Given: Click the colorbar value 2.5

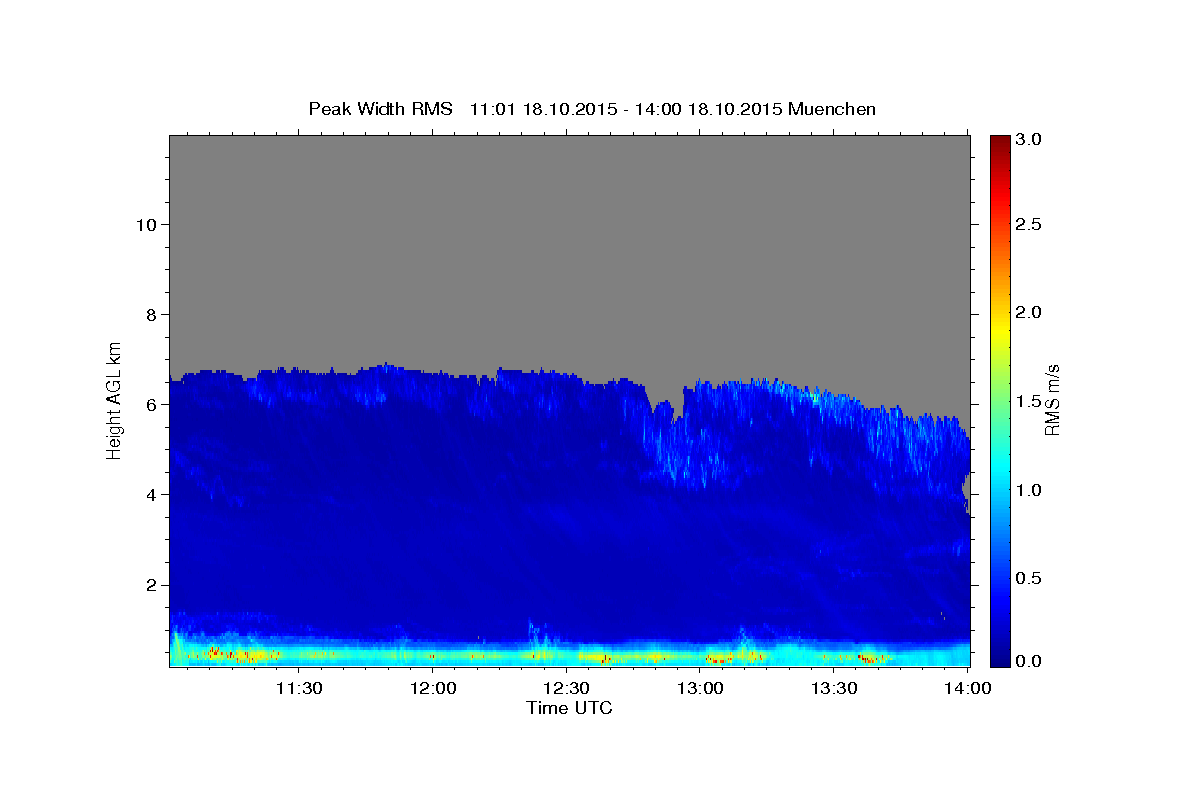Looking at the screenshot, I should tap(1029, 224).
